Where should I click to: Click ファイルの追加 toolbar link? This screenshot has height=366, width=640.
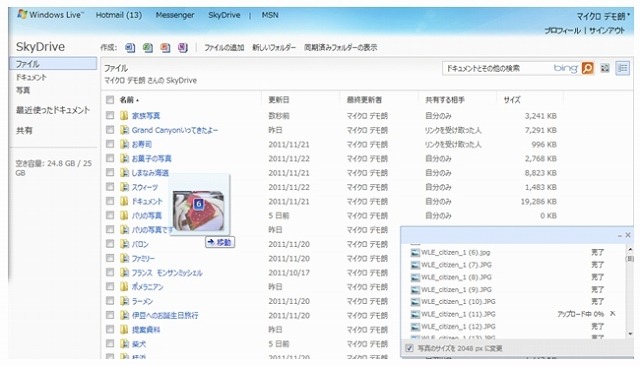[224, 48]
